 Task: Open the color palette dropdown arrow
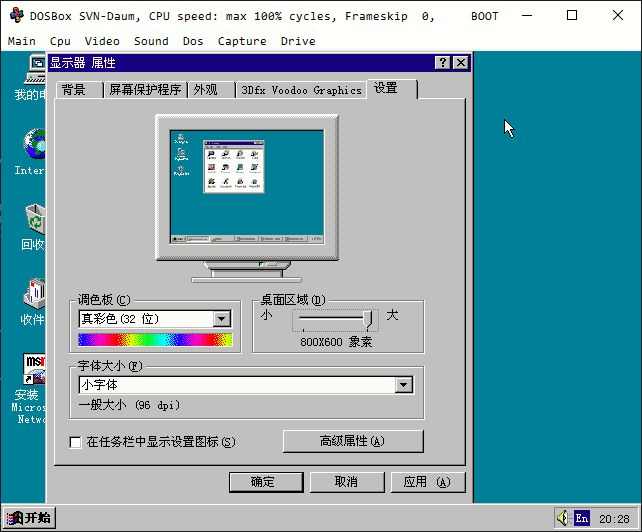point(222,319)
